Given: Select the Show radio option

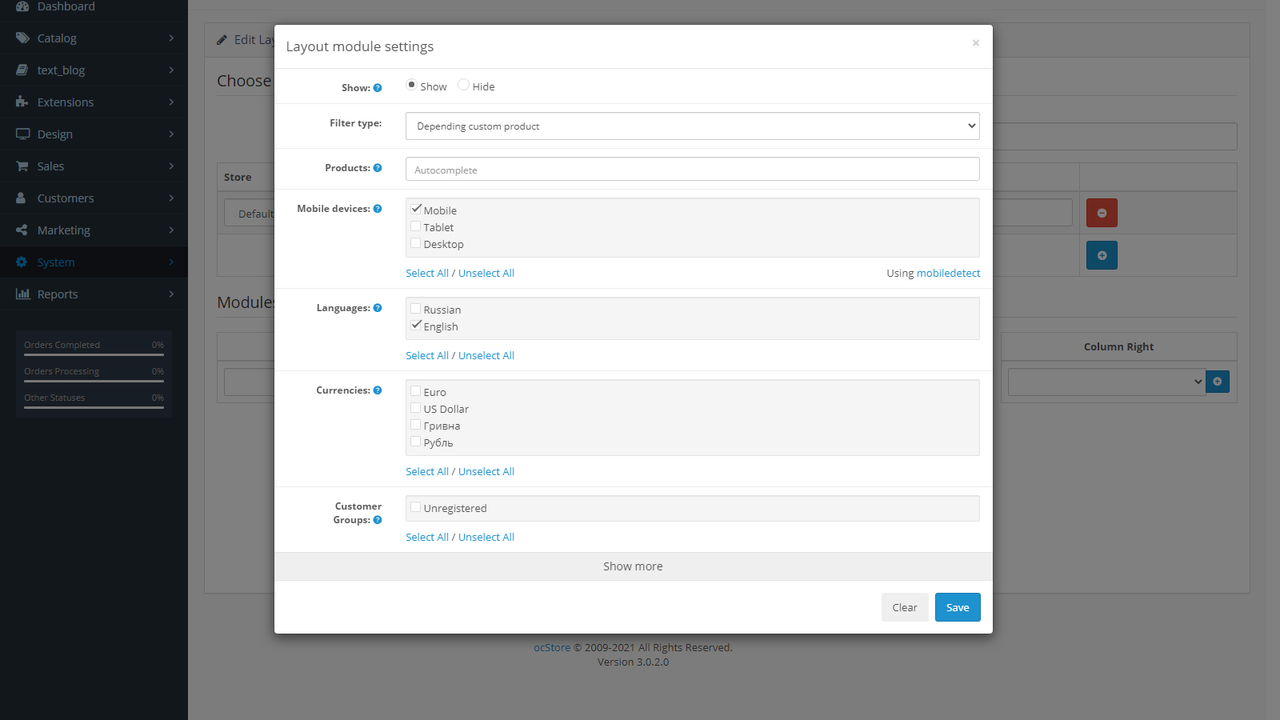Looking at the screenshot, I should tap(411, 85).
